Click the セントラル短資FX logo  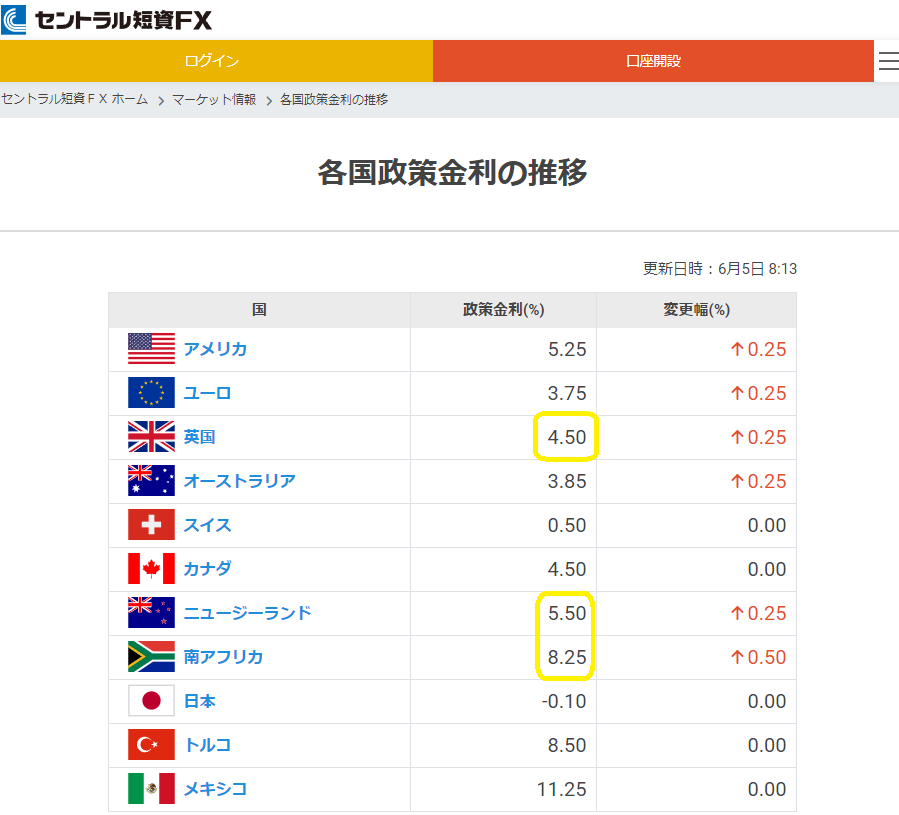[107, 20]
